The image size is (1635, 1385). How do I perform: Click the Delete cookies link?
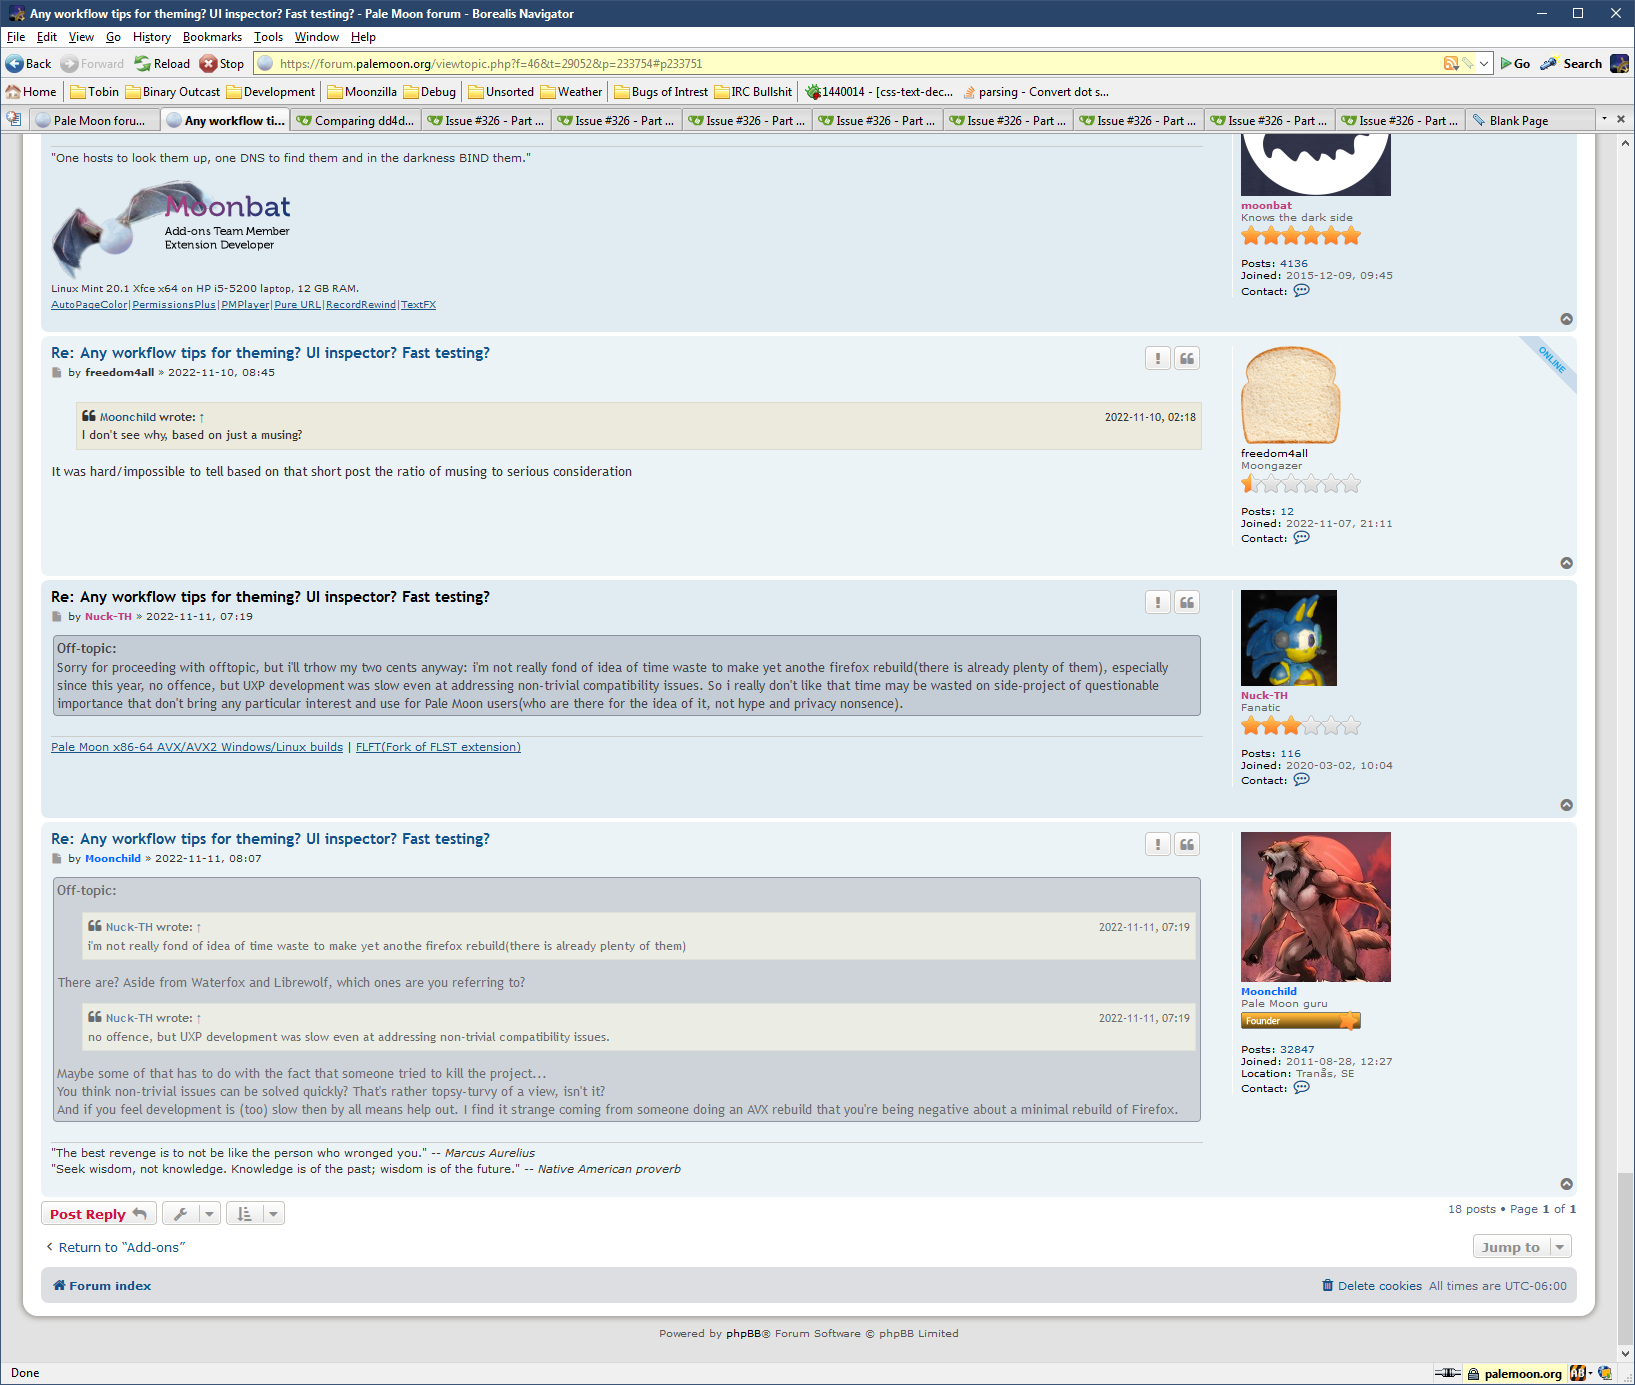pyautogui.click(x=1372, y=1286)
